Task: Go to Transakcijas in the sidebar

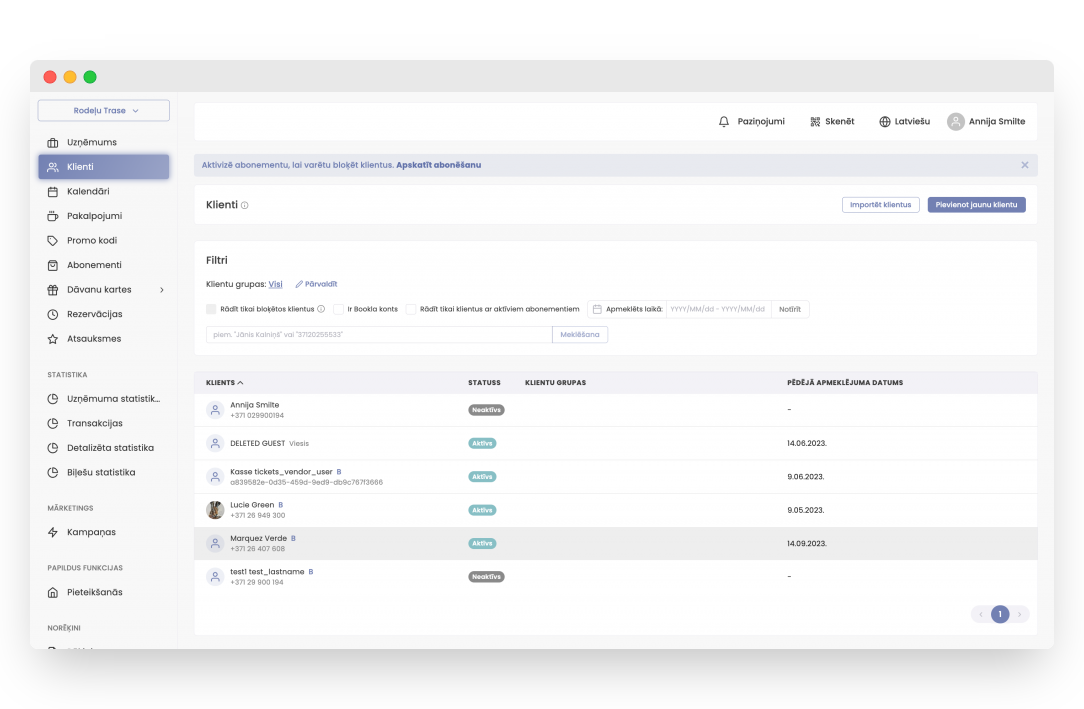Action: point(94,423)
